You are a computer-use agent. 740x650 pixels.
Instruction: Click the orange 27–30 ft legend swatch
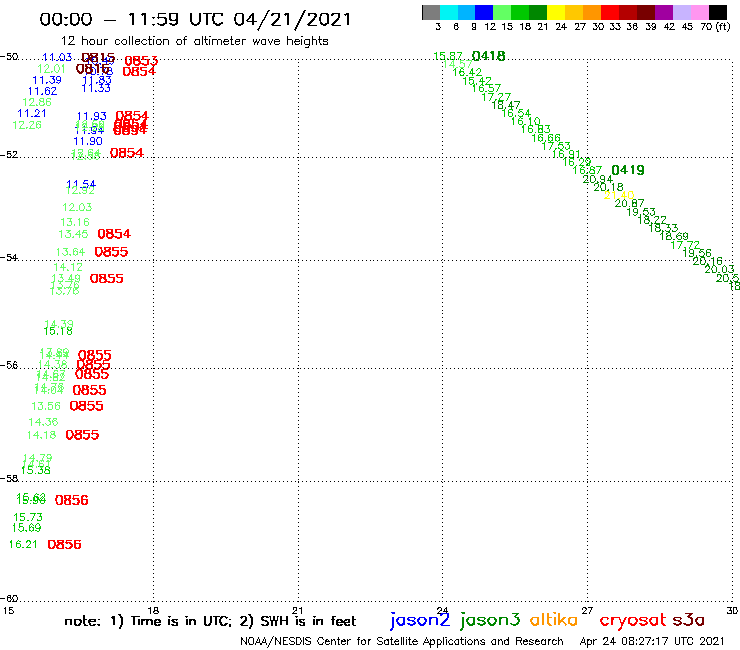(x=591, y=12)
